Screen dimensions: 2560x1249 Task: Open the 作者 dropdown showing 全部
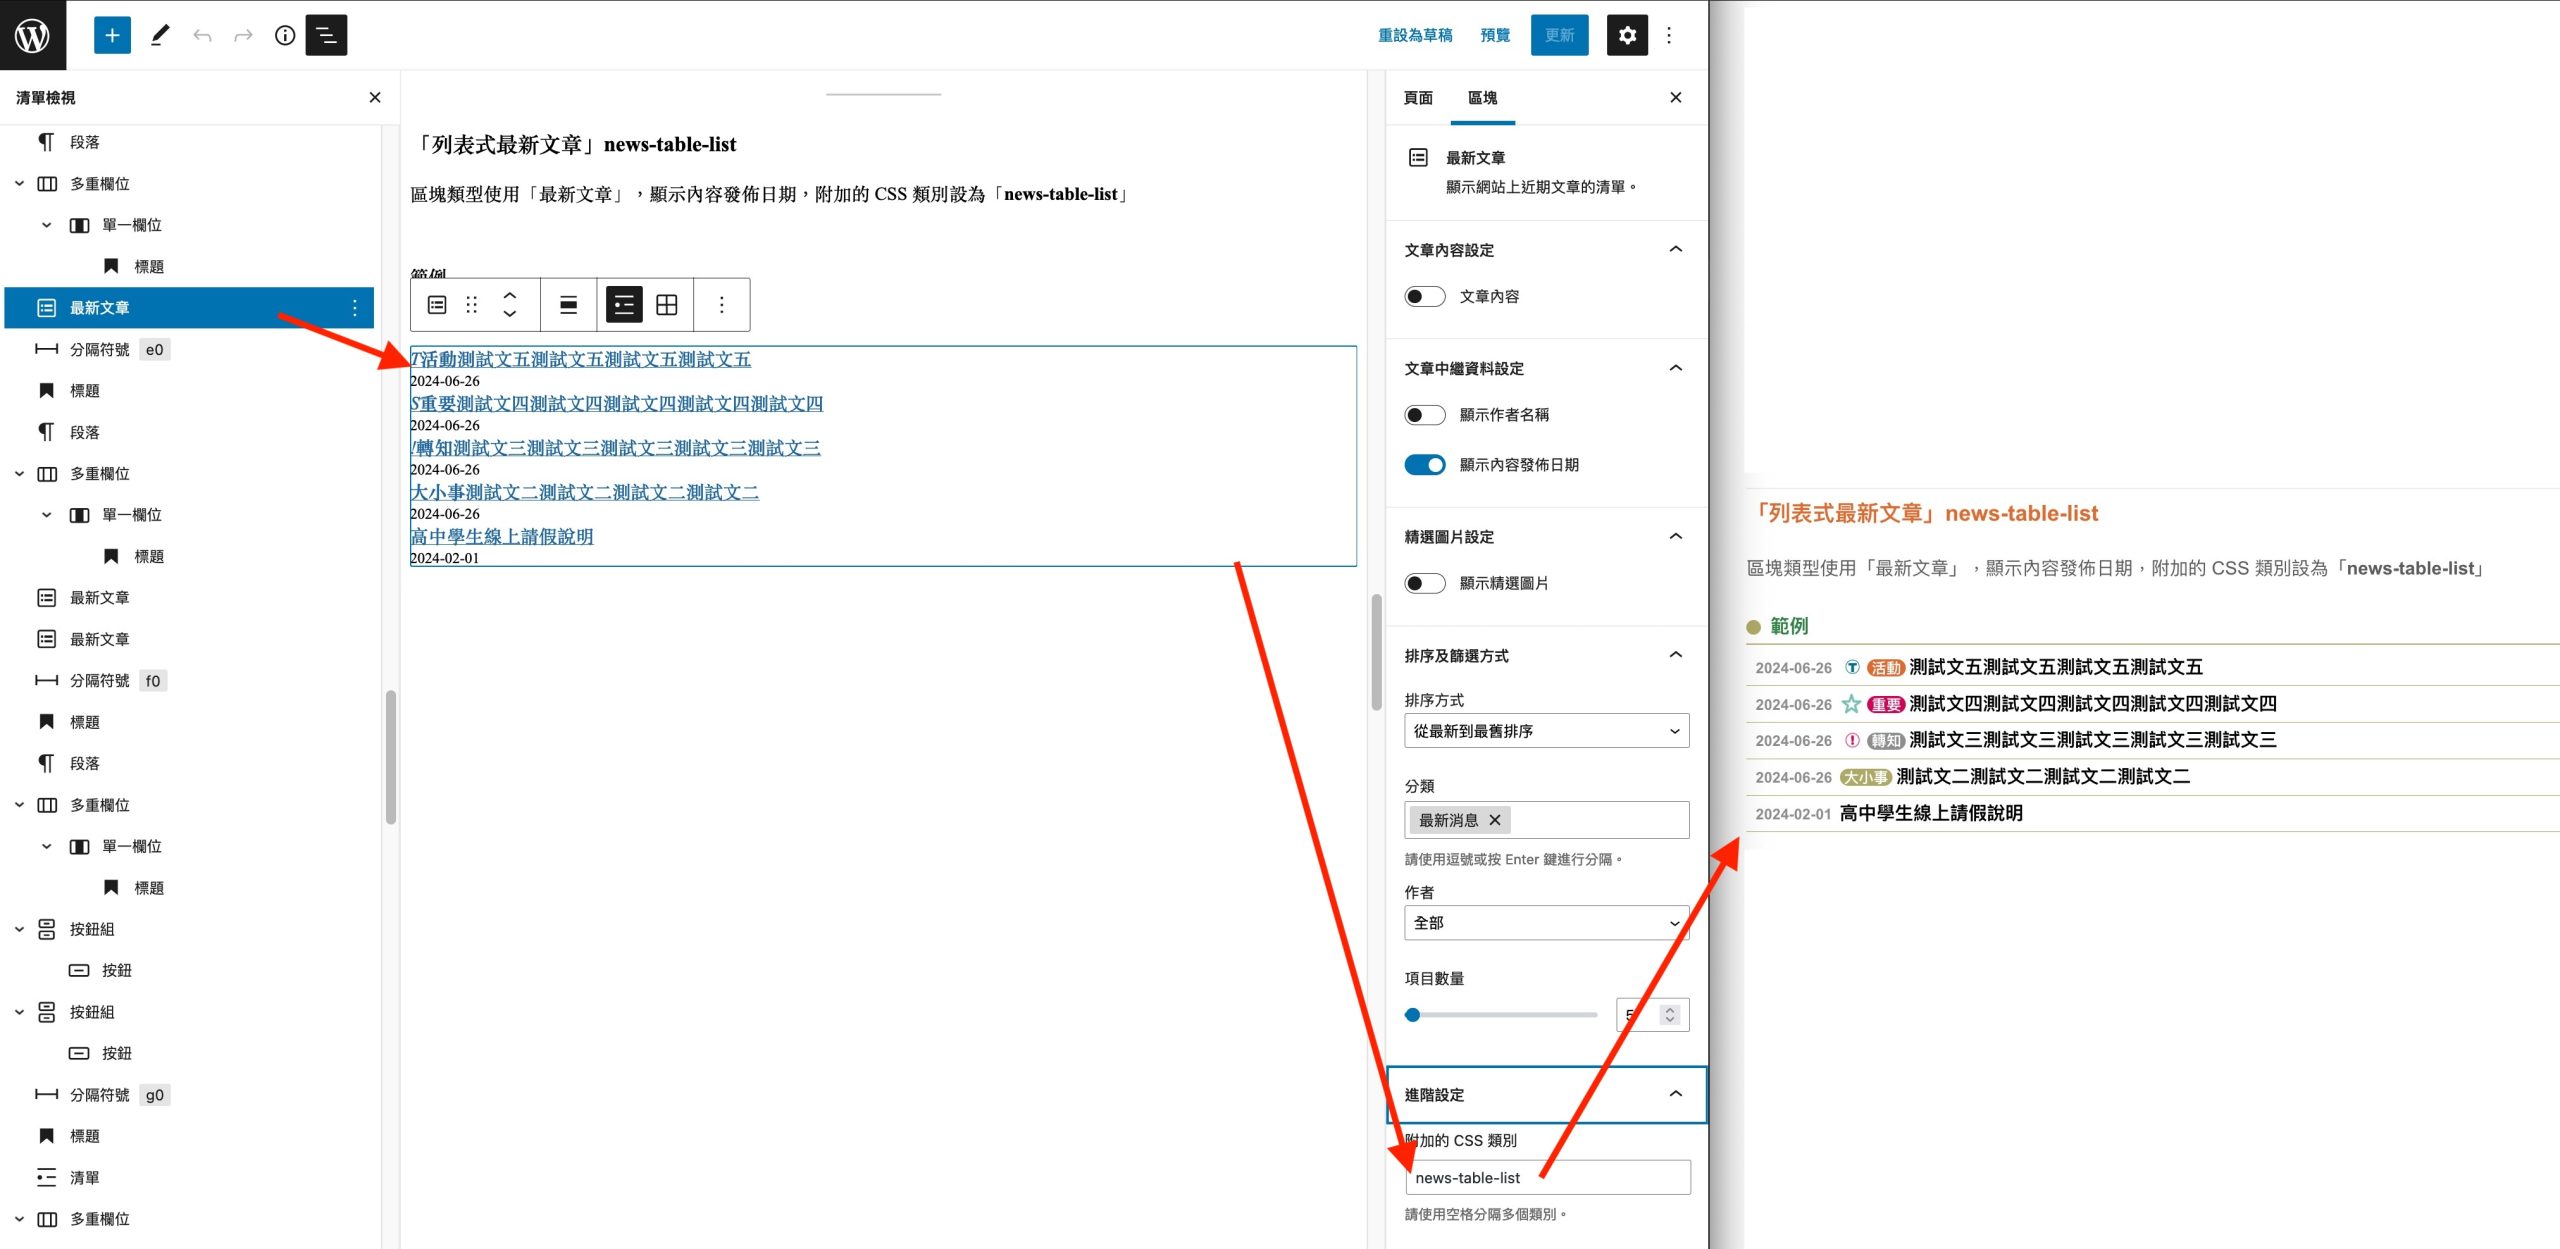coord(1546,922)
